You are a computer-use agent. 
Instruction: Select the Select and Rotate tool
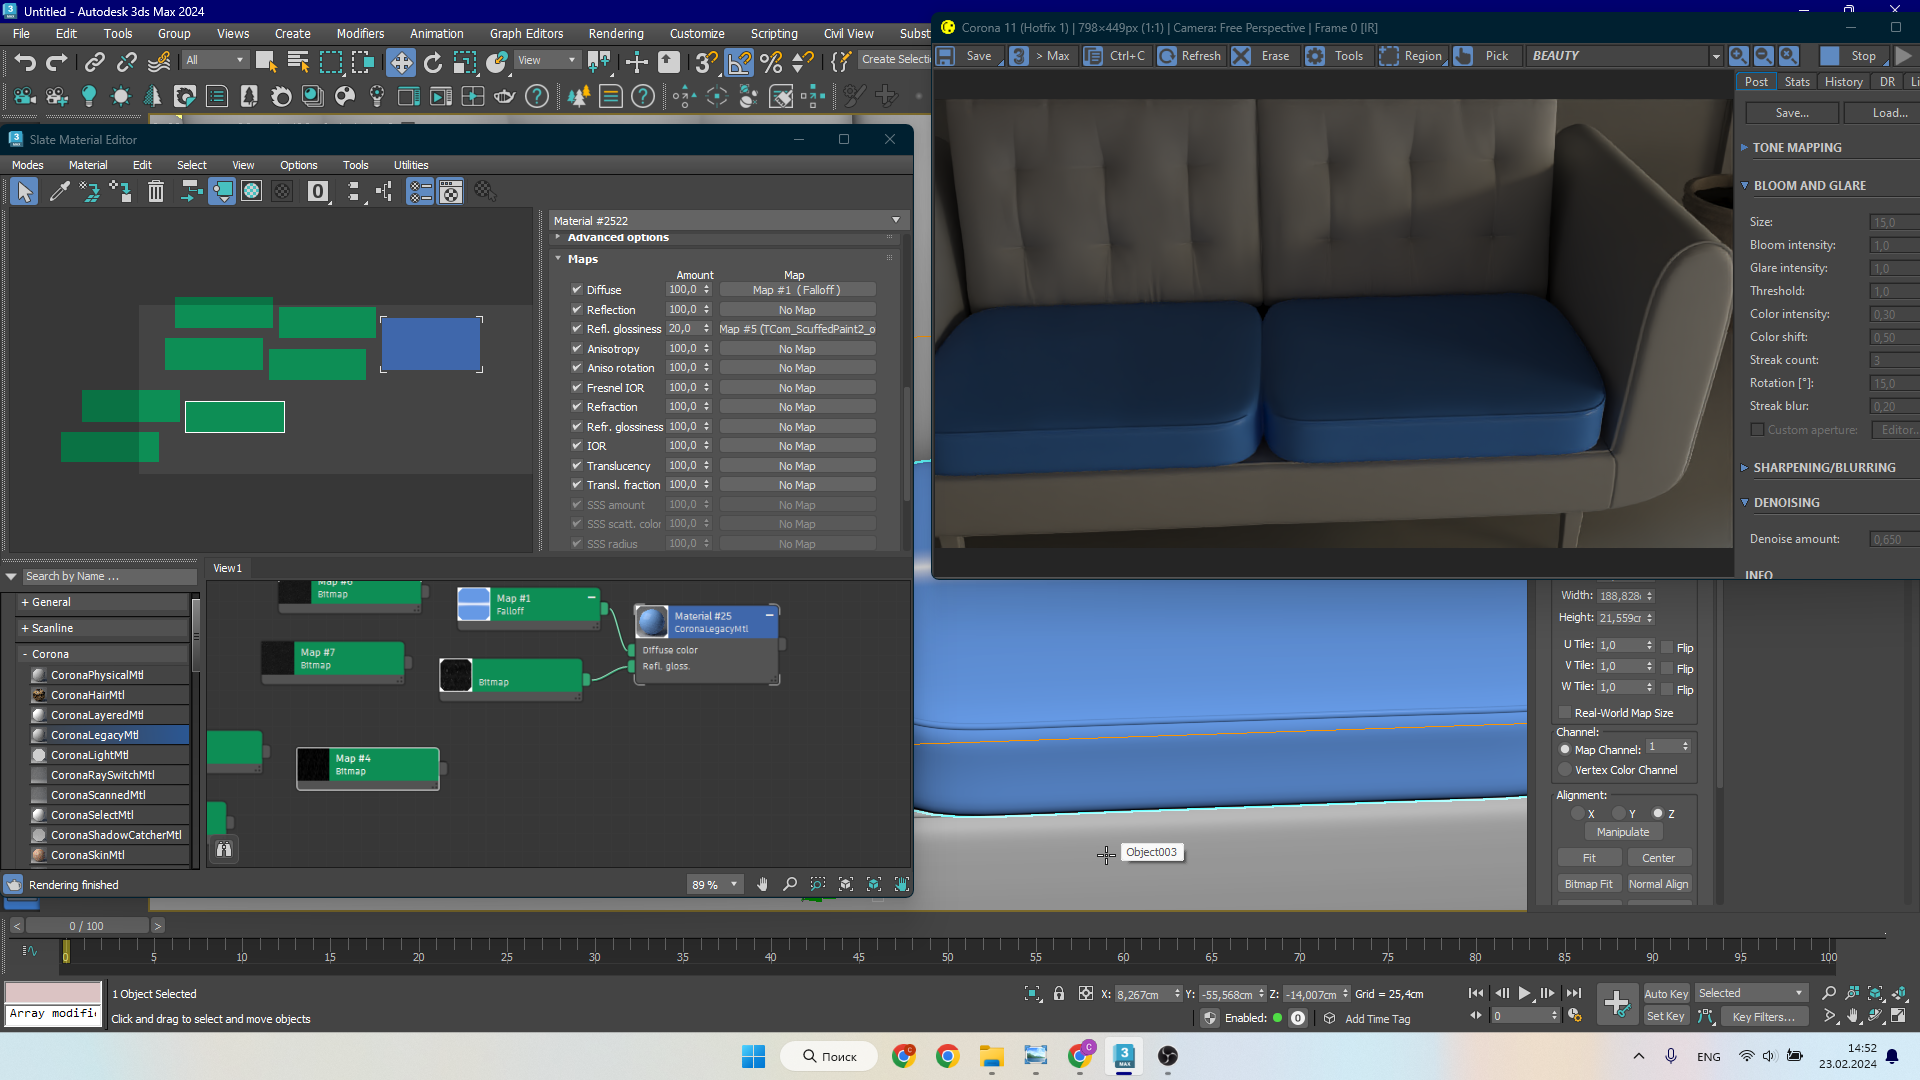tap(433, 62)
